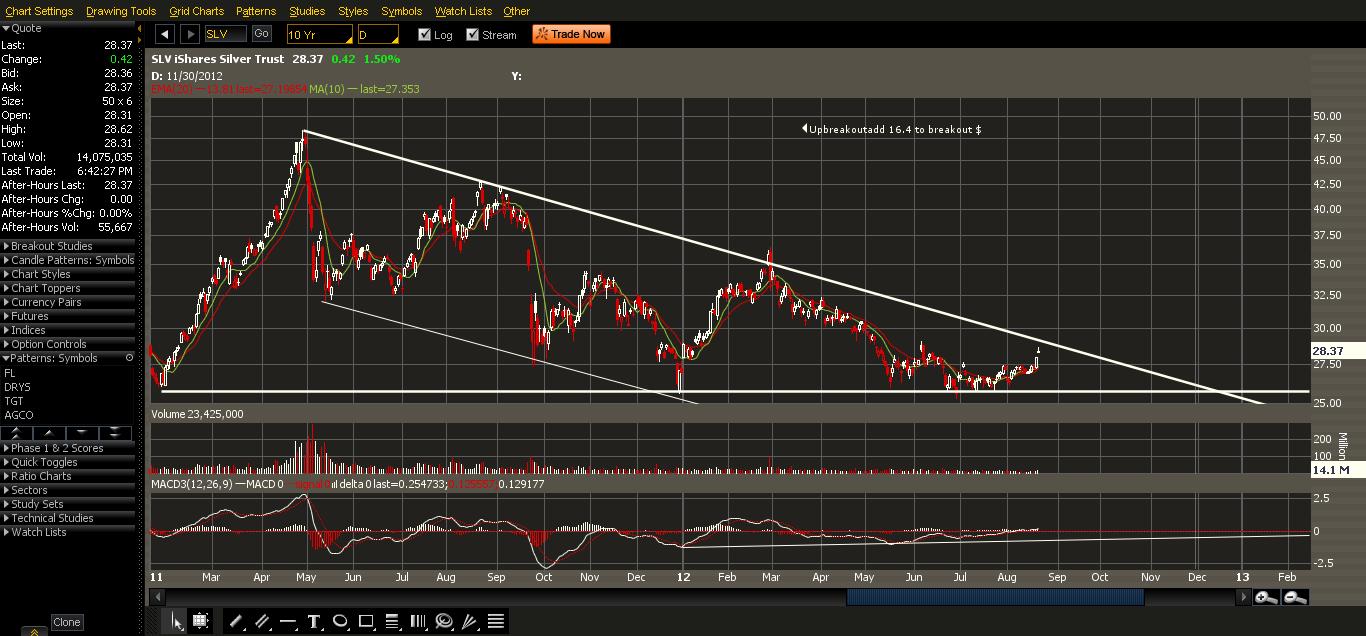Open the stacked lines list tool
Viewport: 1366px width, 636px height.
[496, 621]
